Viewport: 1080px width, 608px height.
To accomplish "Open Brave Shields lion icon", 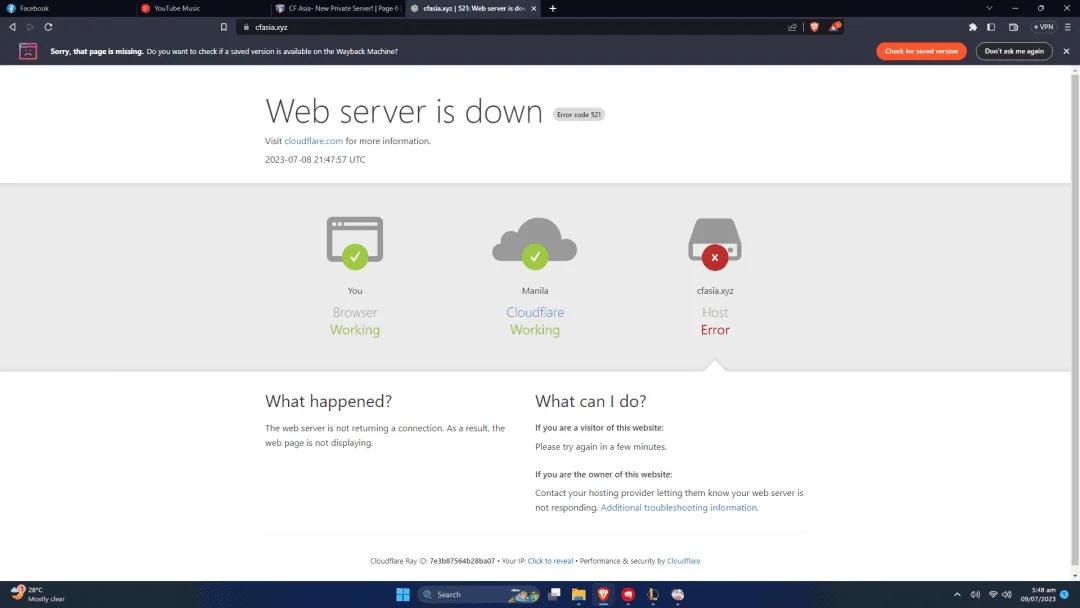I will [x=814, y=27].
